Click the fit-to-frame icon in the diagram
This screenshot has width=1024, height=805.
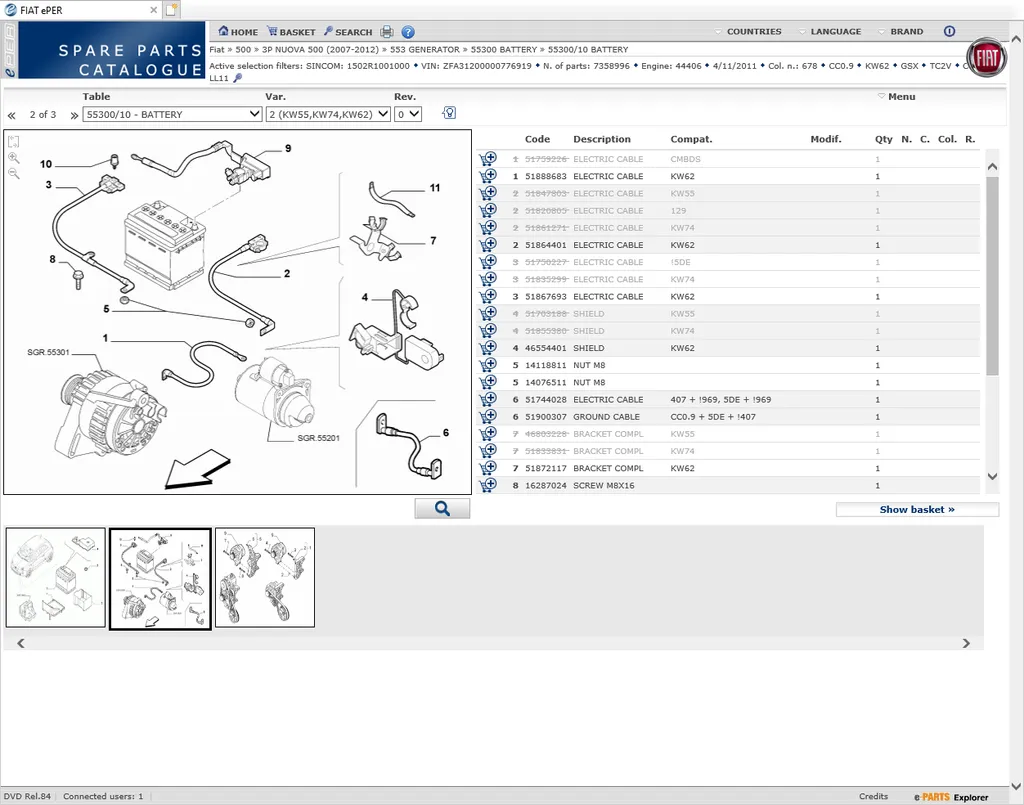pyautogui.click(x=14, y=142)
